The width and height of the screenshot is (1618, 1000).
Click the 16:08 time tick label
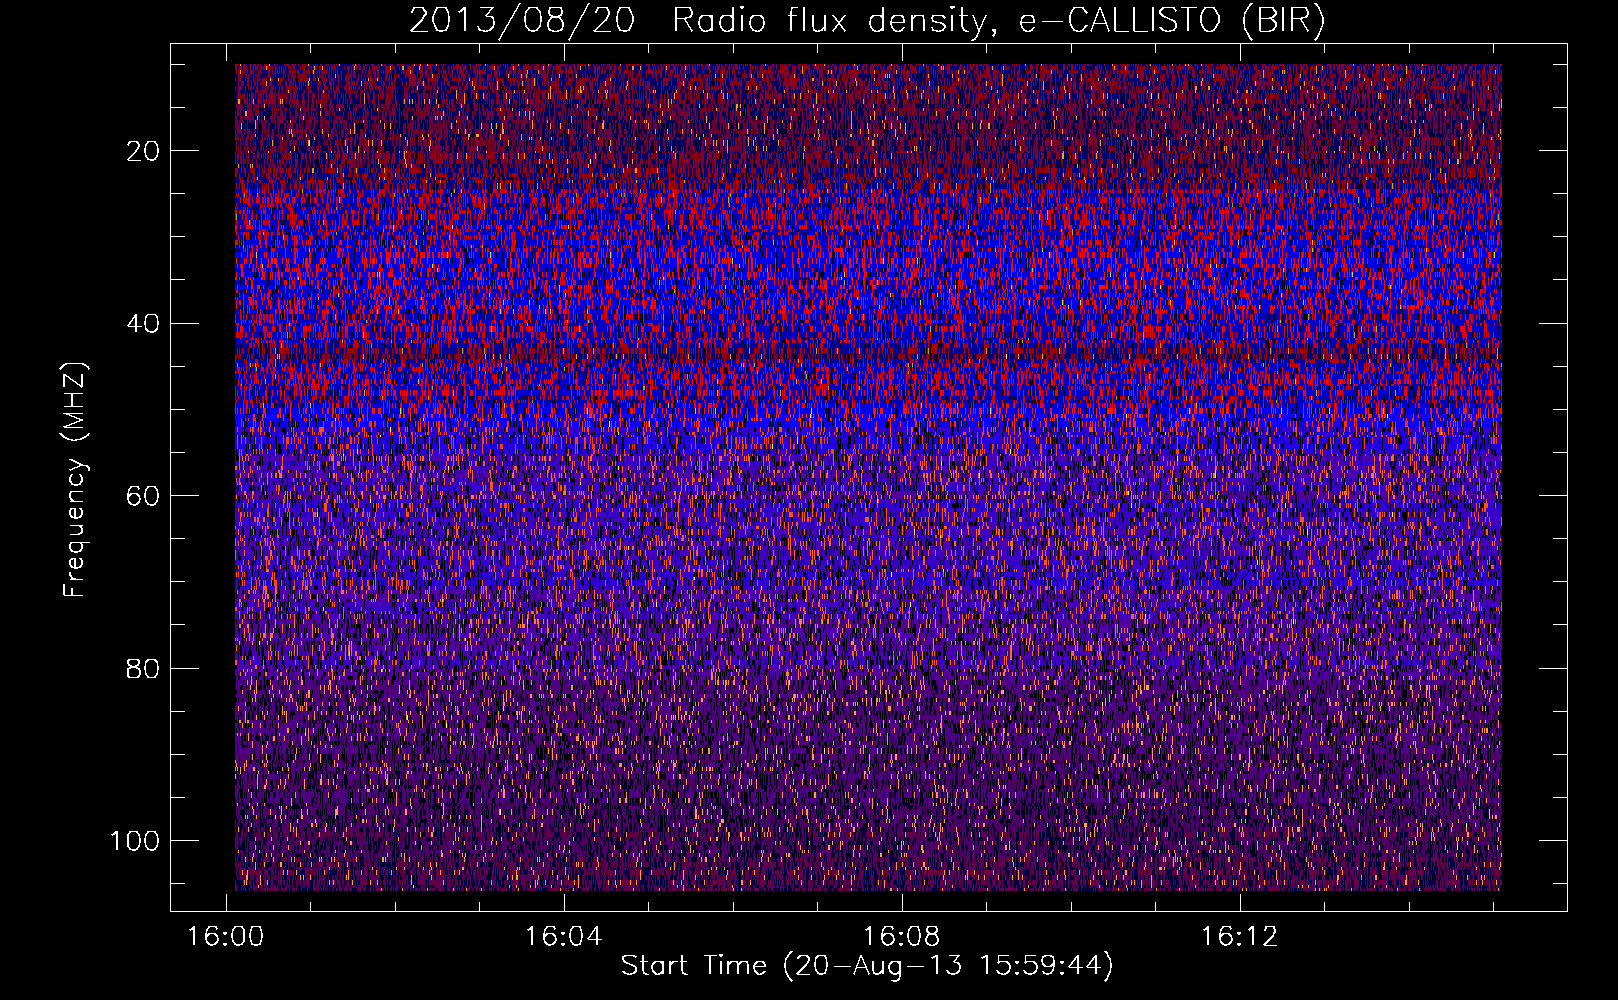(902, 937)
